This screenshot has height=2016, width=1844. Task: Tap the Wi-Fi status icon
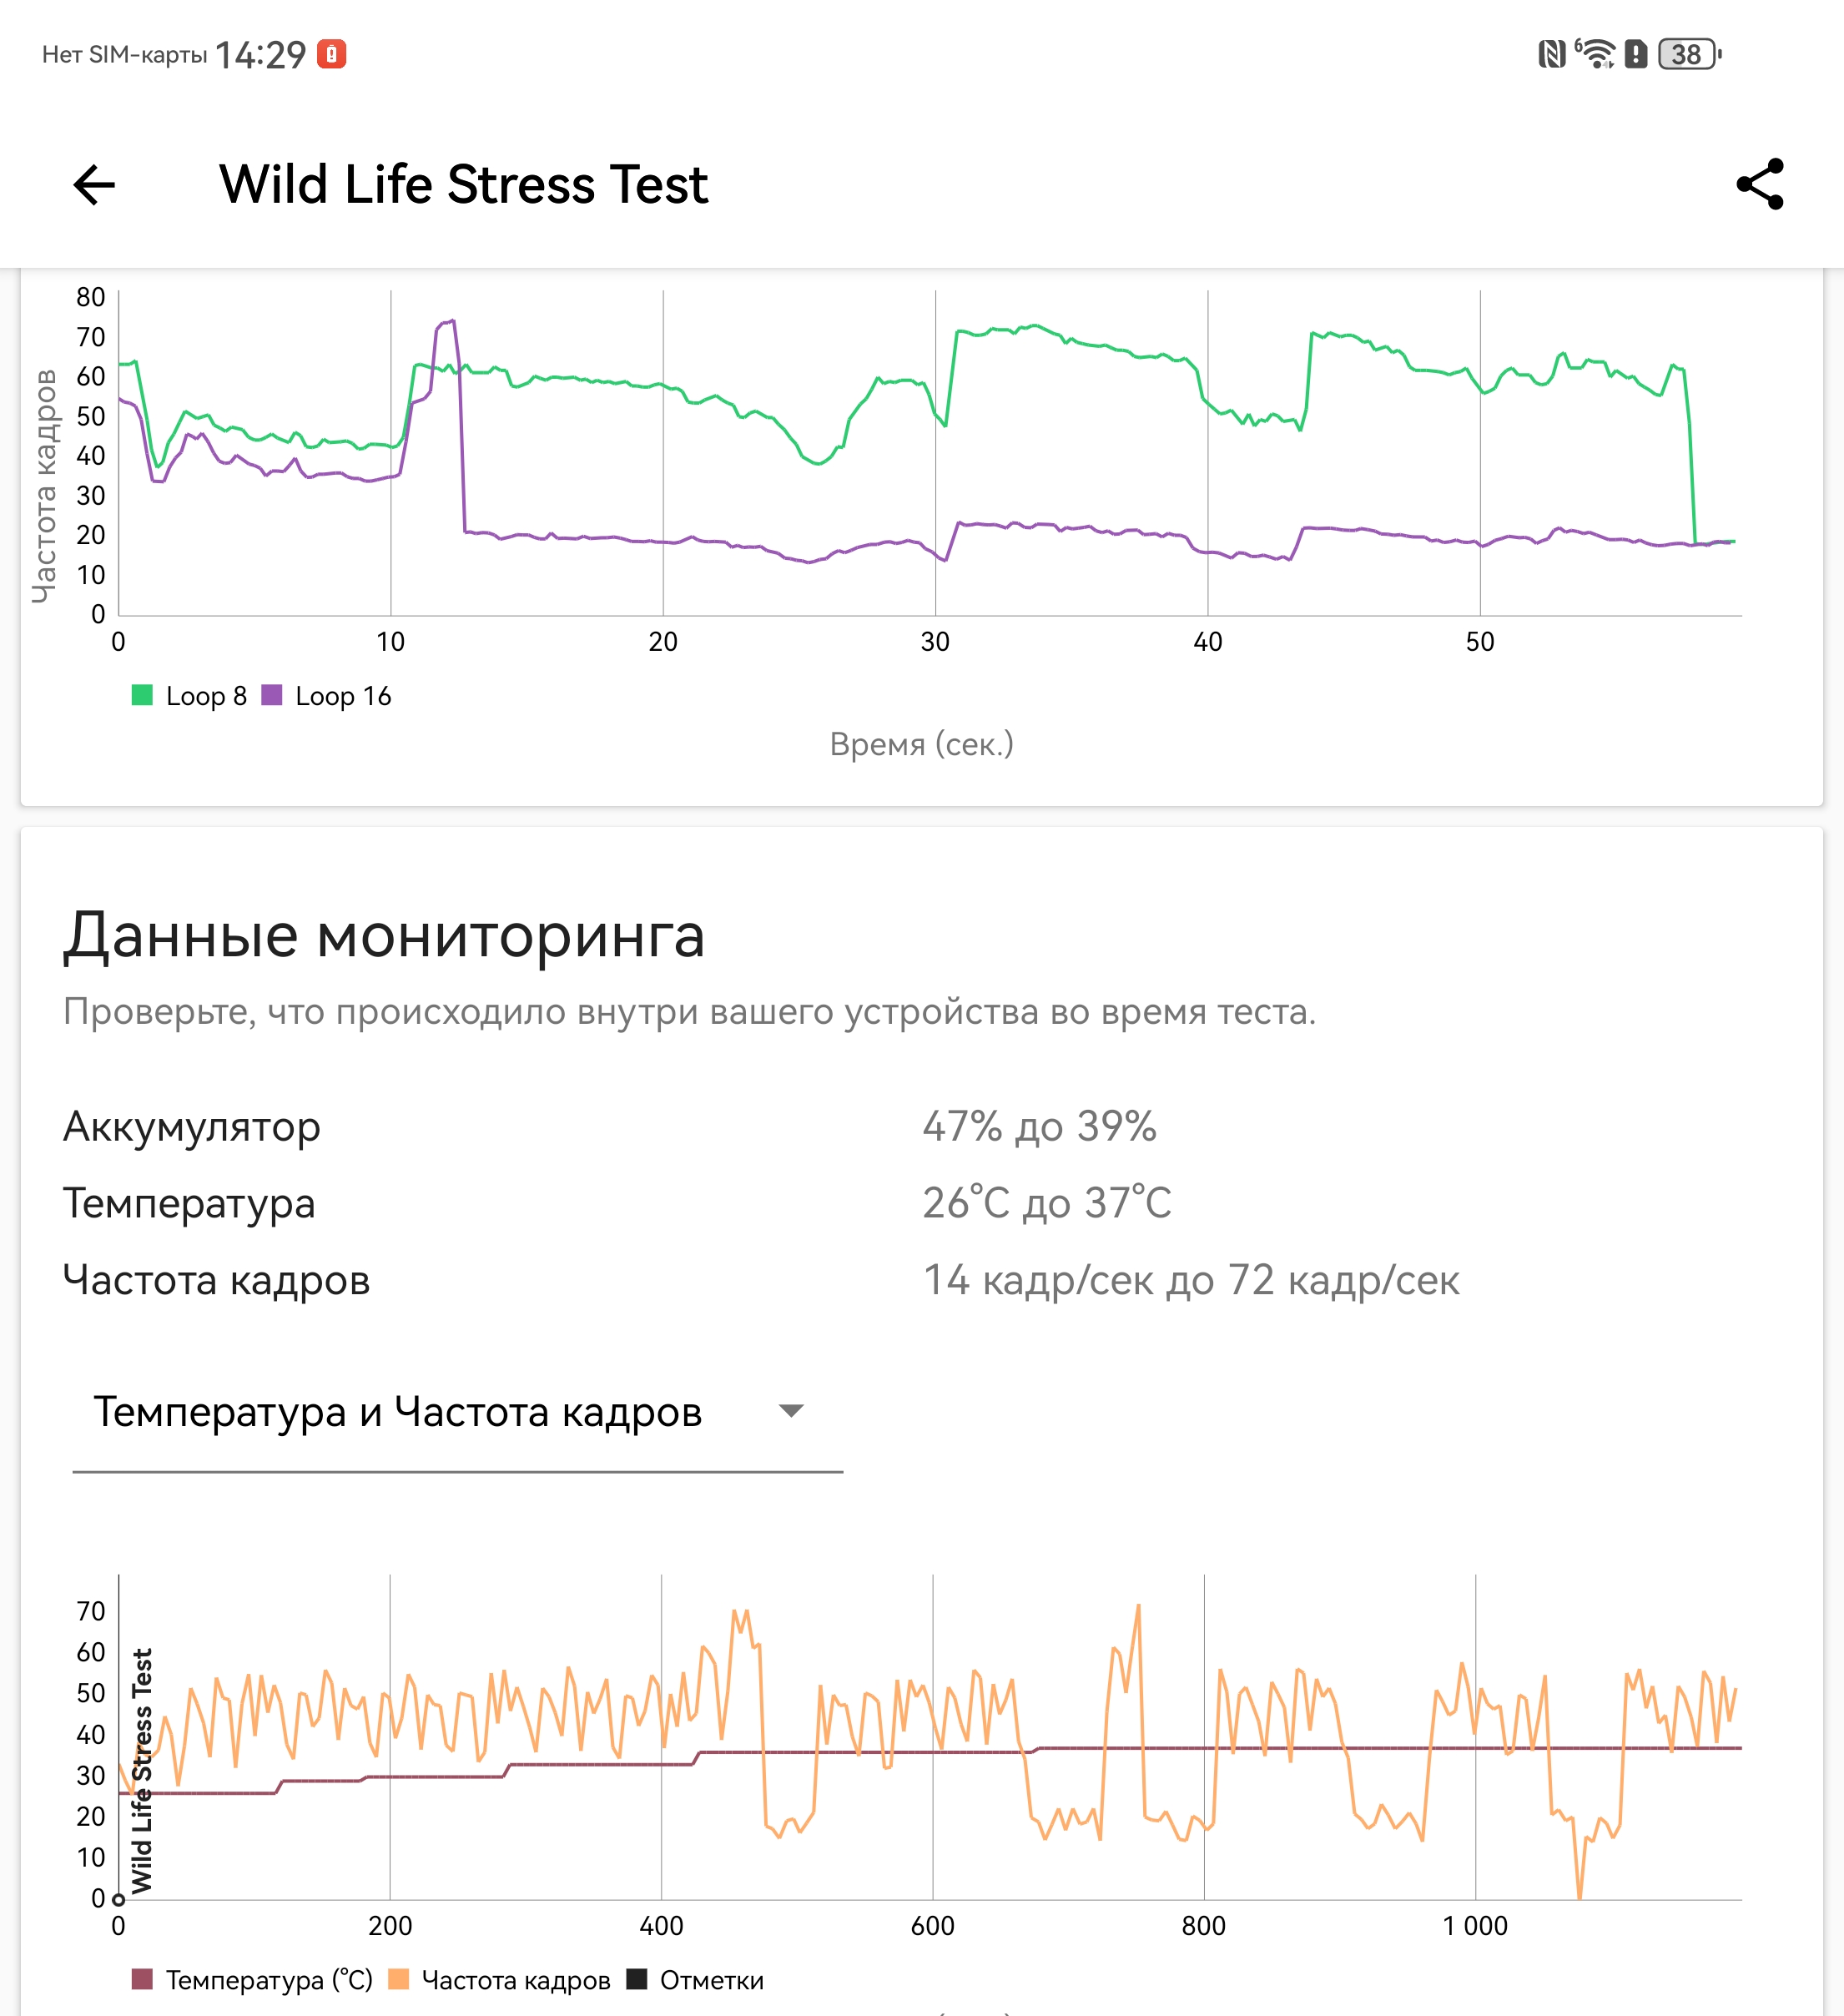[x=1596, y=54]
